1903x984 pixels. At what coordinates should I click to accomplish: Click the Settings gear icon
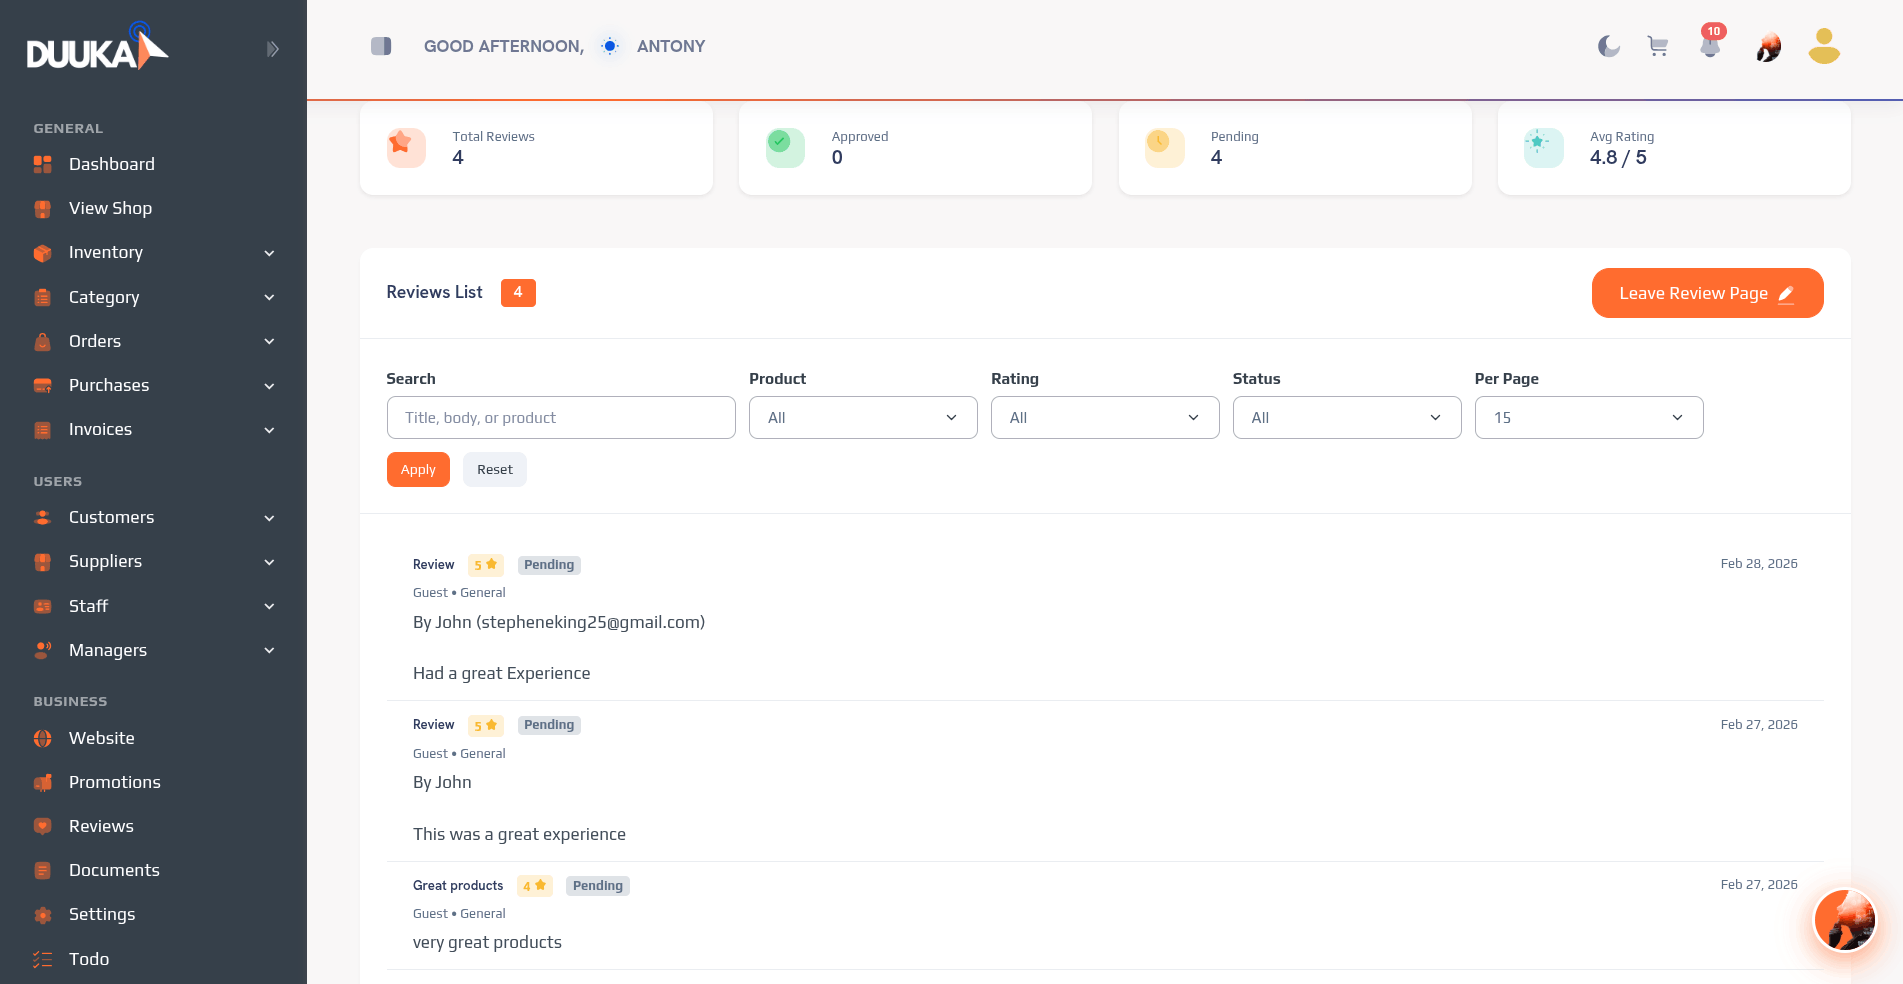[x=42, y=915]
